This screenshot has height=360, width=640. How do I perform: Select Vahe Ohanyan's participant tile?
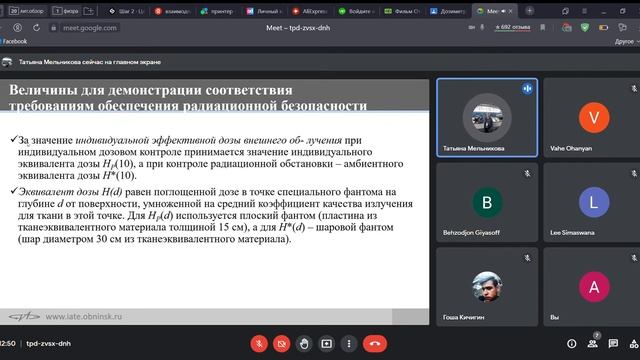(x=592, y=118)
